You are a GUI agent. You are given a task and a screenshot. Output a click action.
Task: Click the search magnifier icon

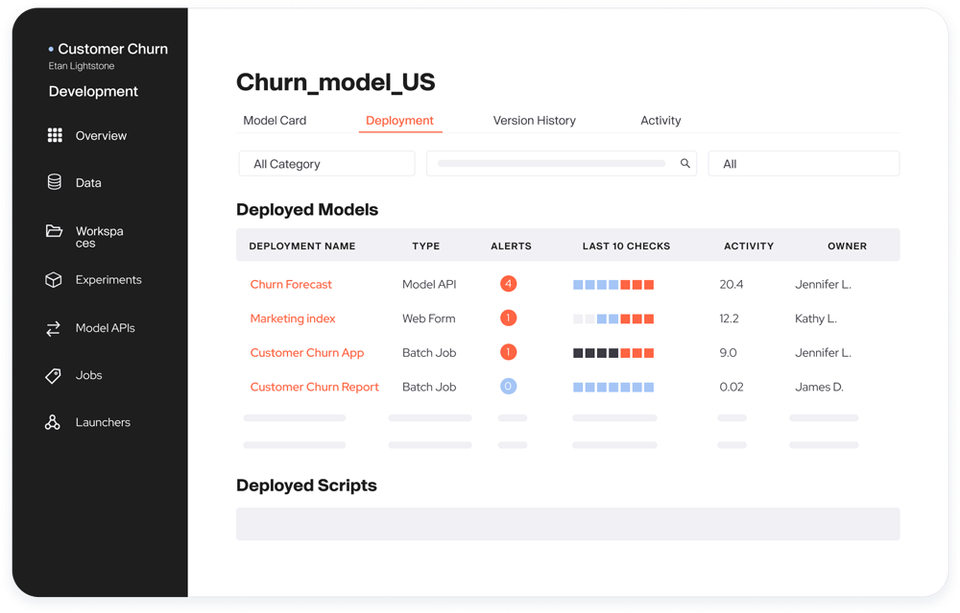pos(685,164)
